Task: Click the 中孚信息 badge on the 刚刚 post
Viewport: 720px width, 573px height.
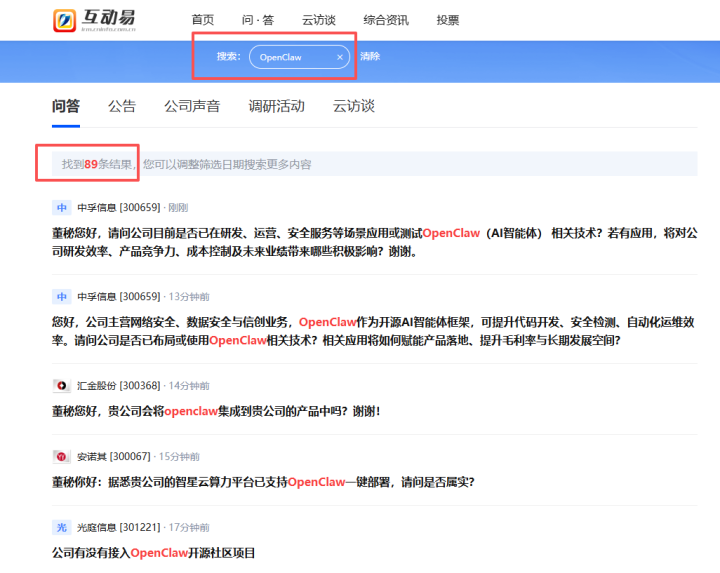Action: click(x=61, y=208)
